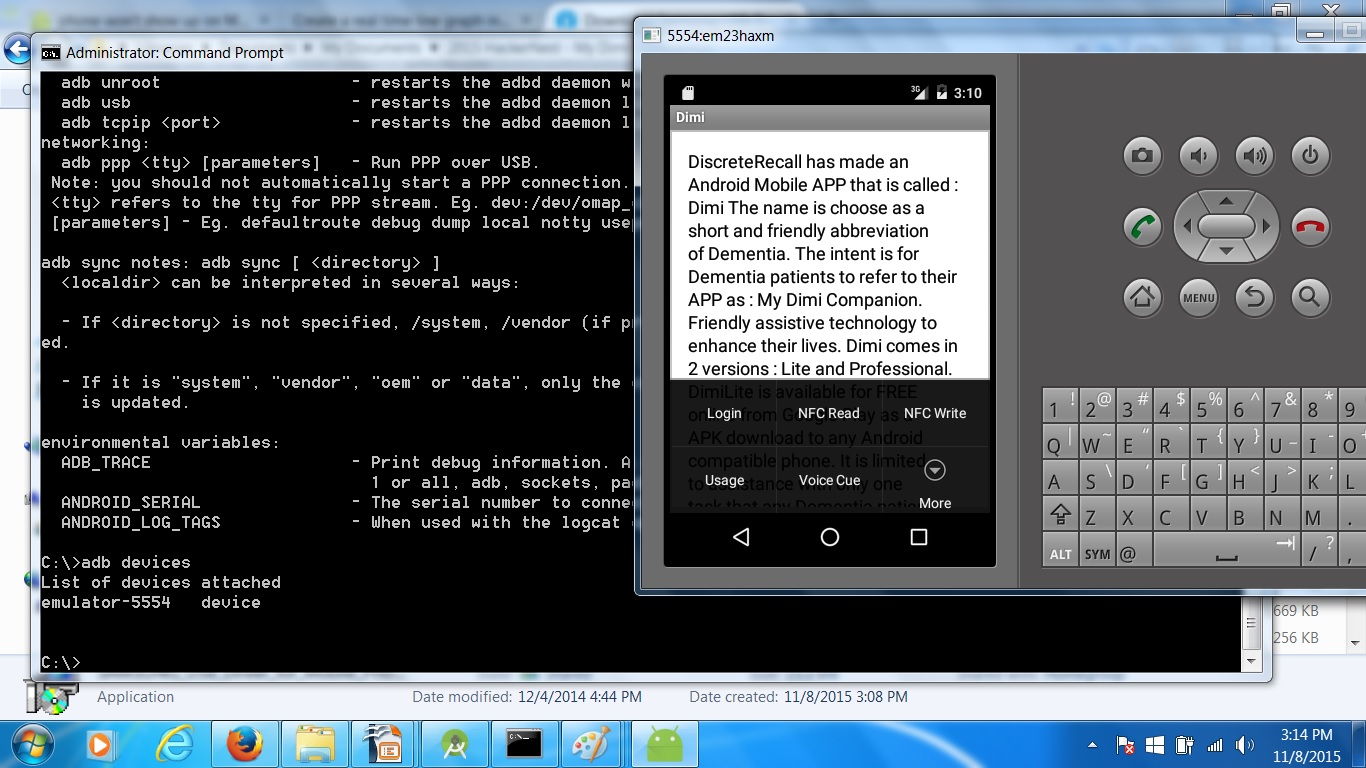The height and width of the screenshot is (768, 1366).
Task: Tap Android recent apps square
Action: pos(919,537)
